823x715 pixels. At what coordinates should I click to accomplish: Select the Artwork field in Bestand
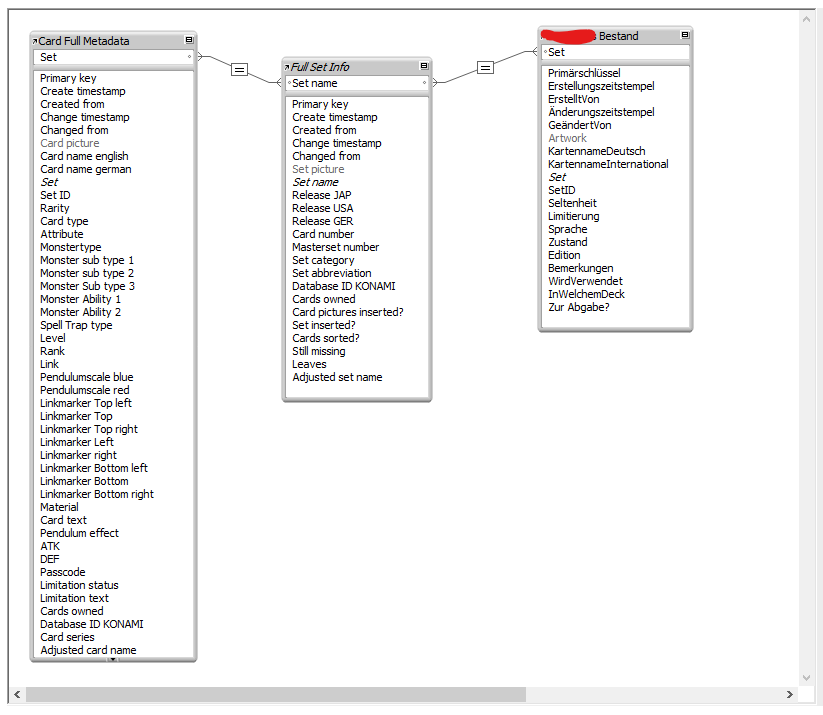567,138
